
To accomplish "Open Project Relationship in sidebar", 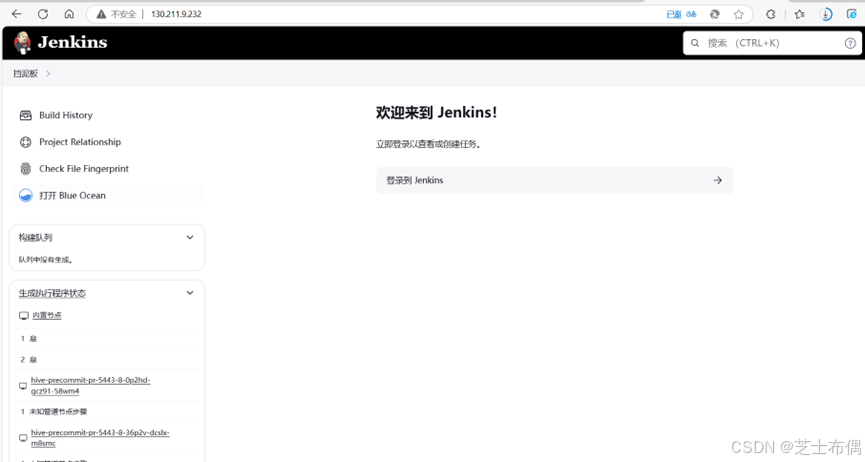I will [80, 142].
